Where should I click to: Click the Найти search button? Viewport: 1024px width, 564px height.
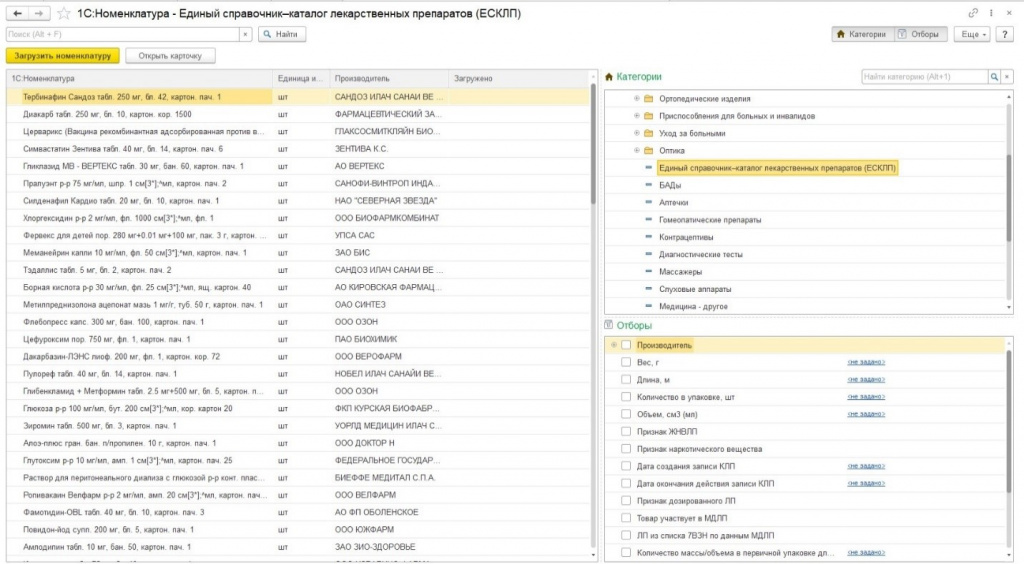282,34
